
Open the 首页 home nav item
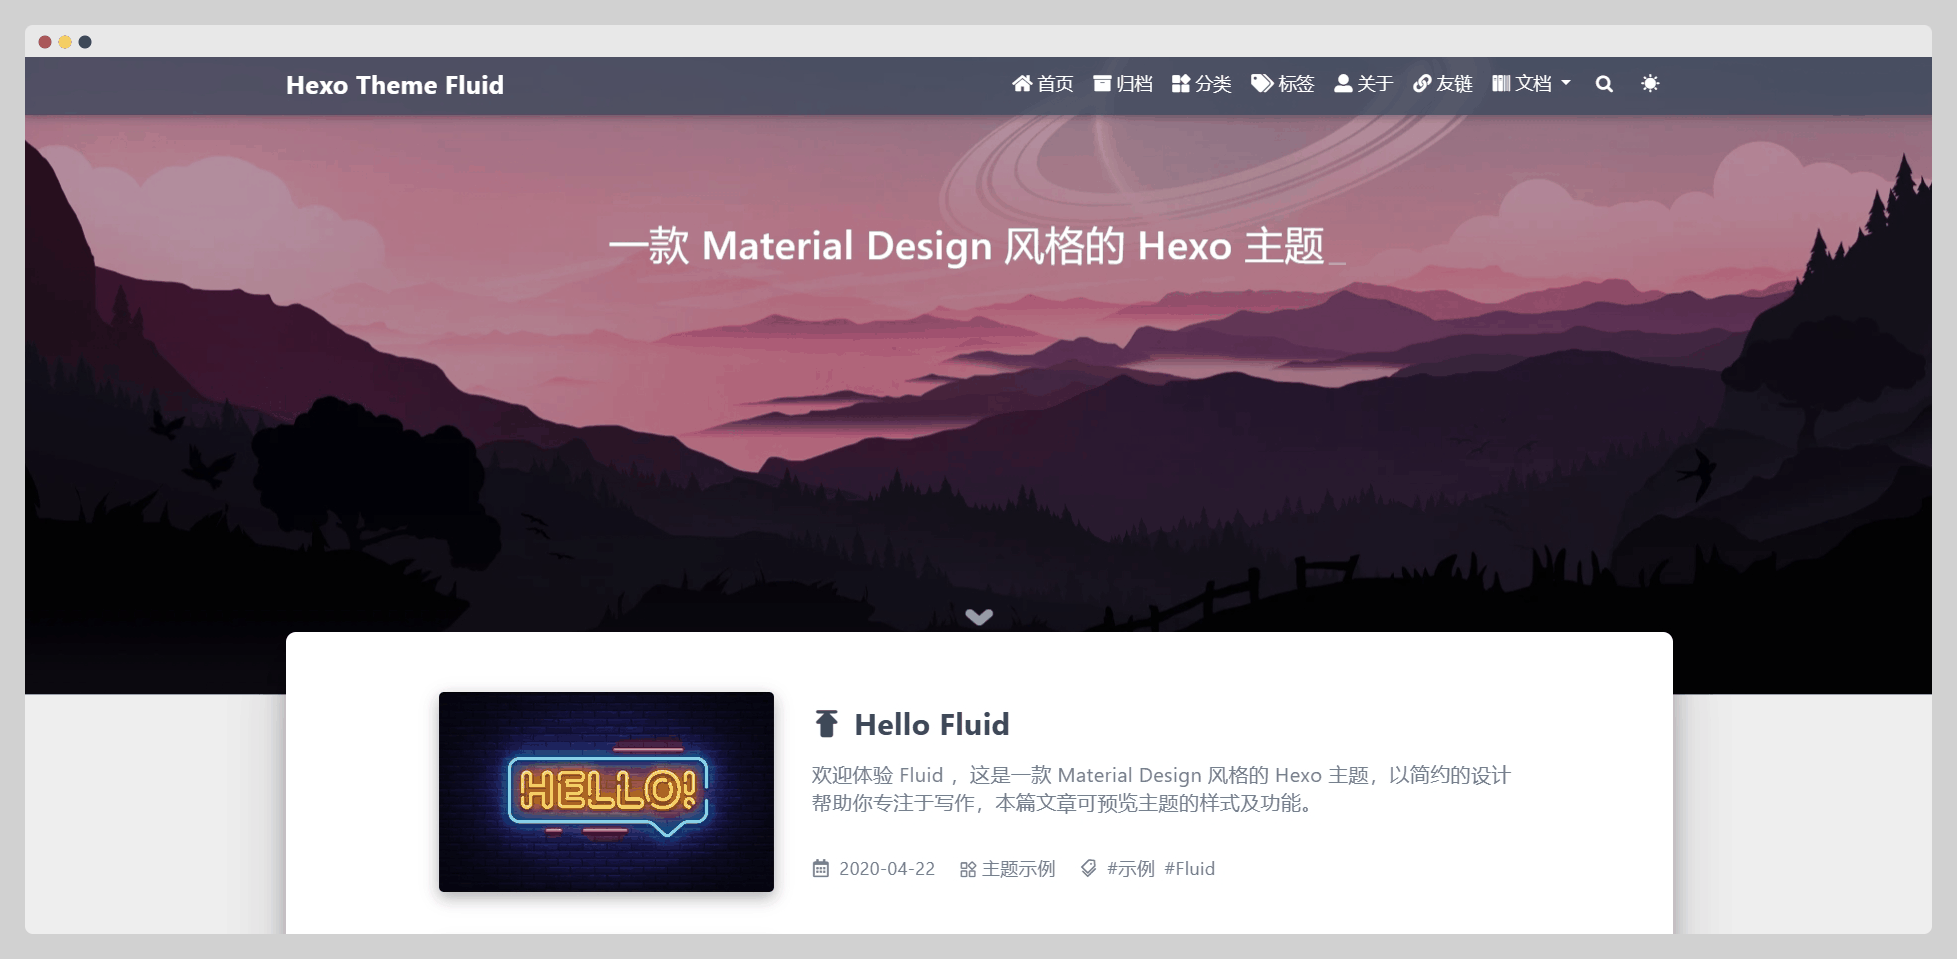click(x=1043, y=84)
